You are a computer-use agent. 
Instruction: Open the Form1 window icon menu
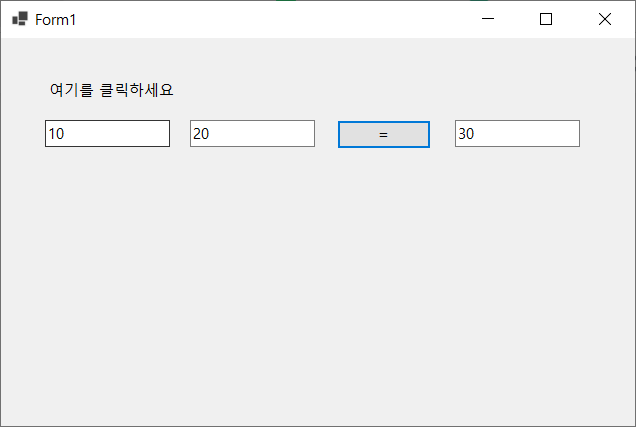(20, 19)
